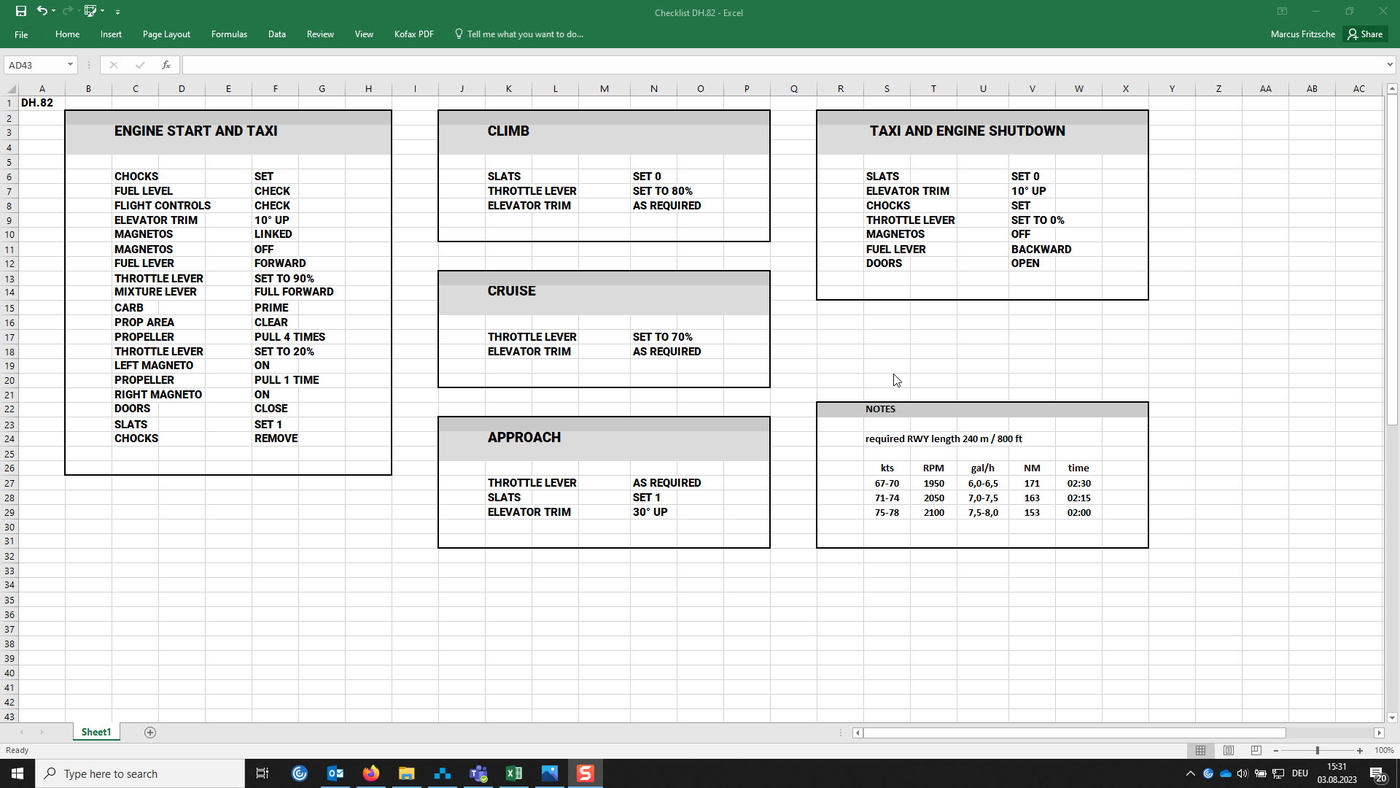This screenshot has width=1400, height=788.
Task: Click the Share button
Action: click(x=1365, y=34)
